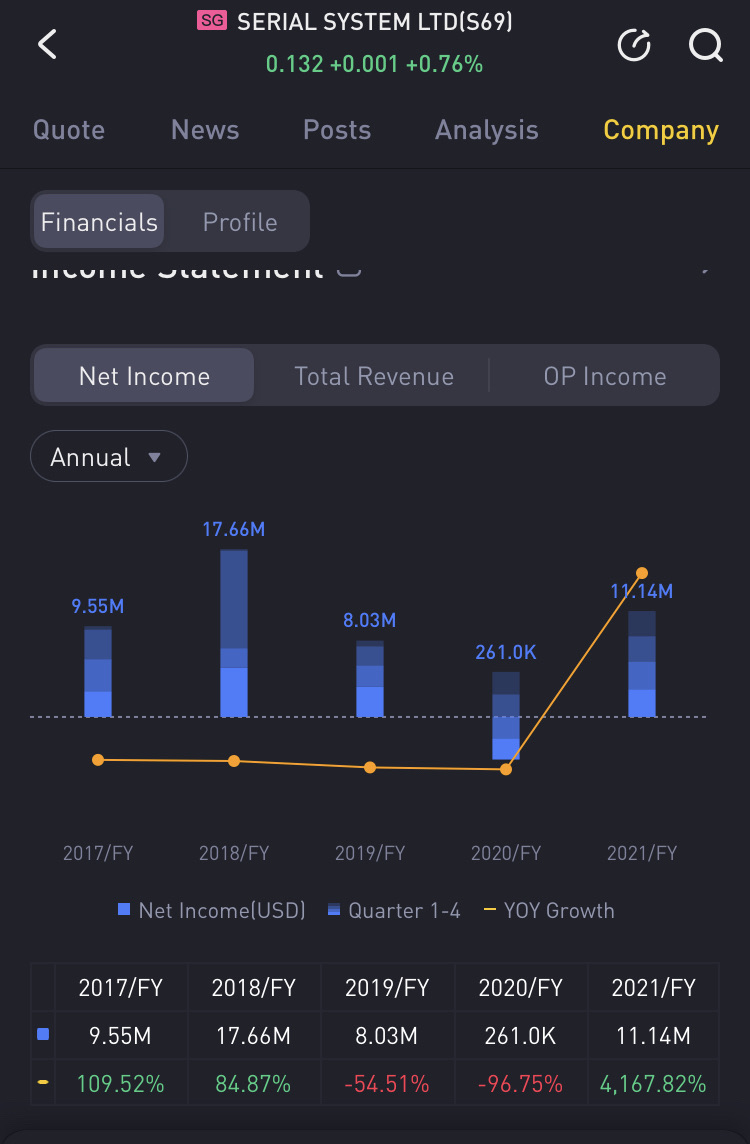
Task: Select the Financials segment
Action: click(98, 222)
